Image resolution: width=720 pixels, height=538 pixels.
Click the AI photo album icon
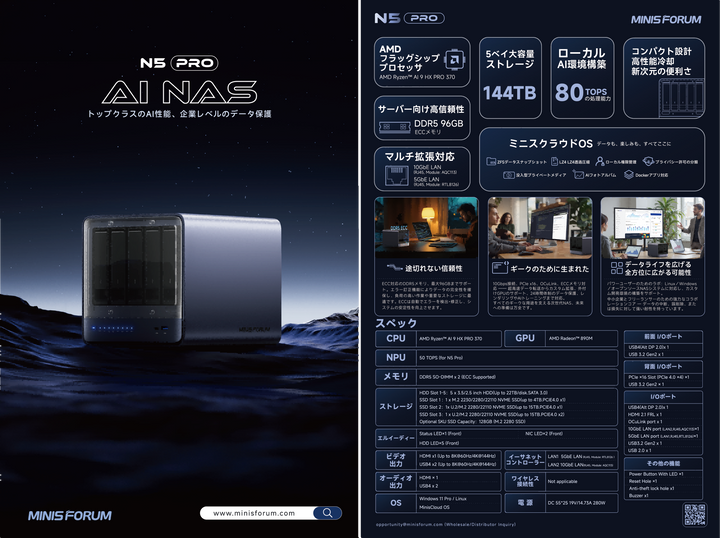coord(580,175)
